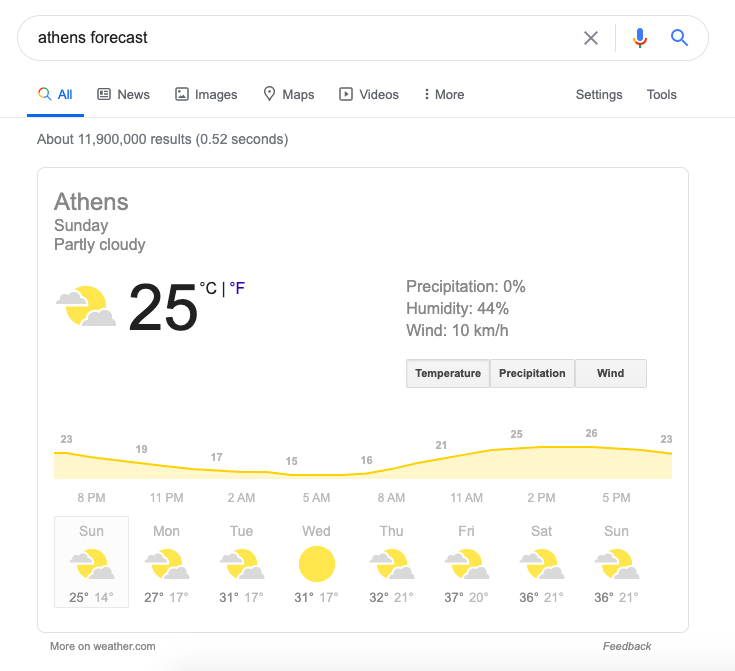Open search Tools options
The image size is (735, 671).
(661, 94)
